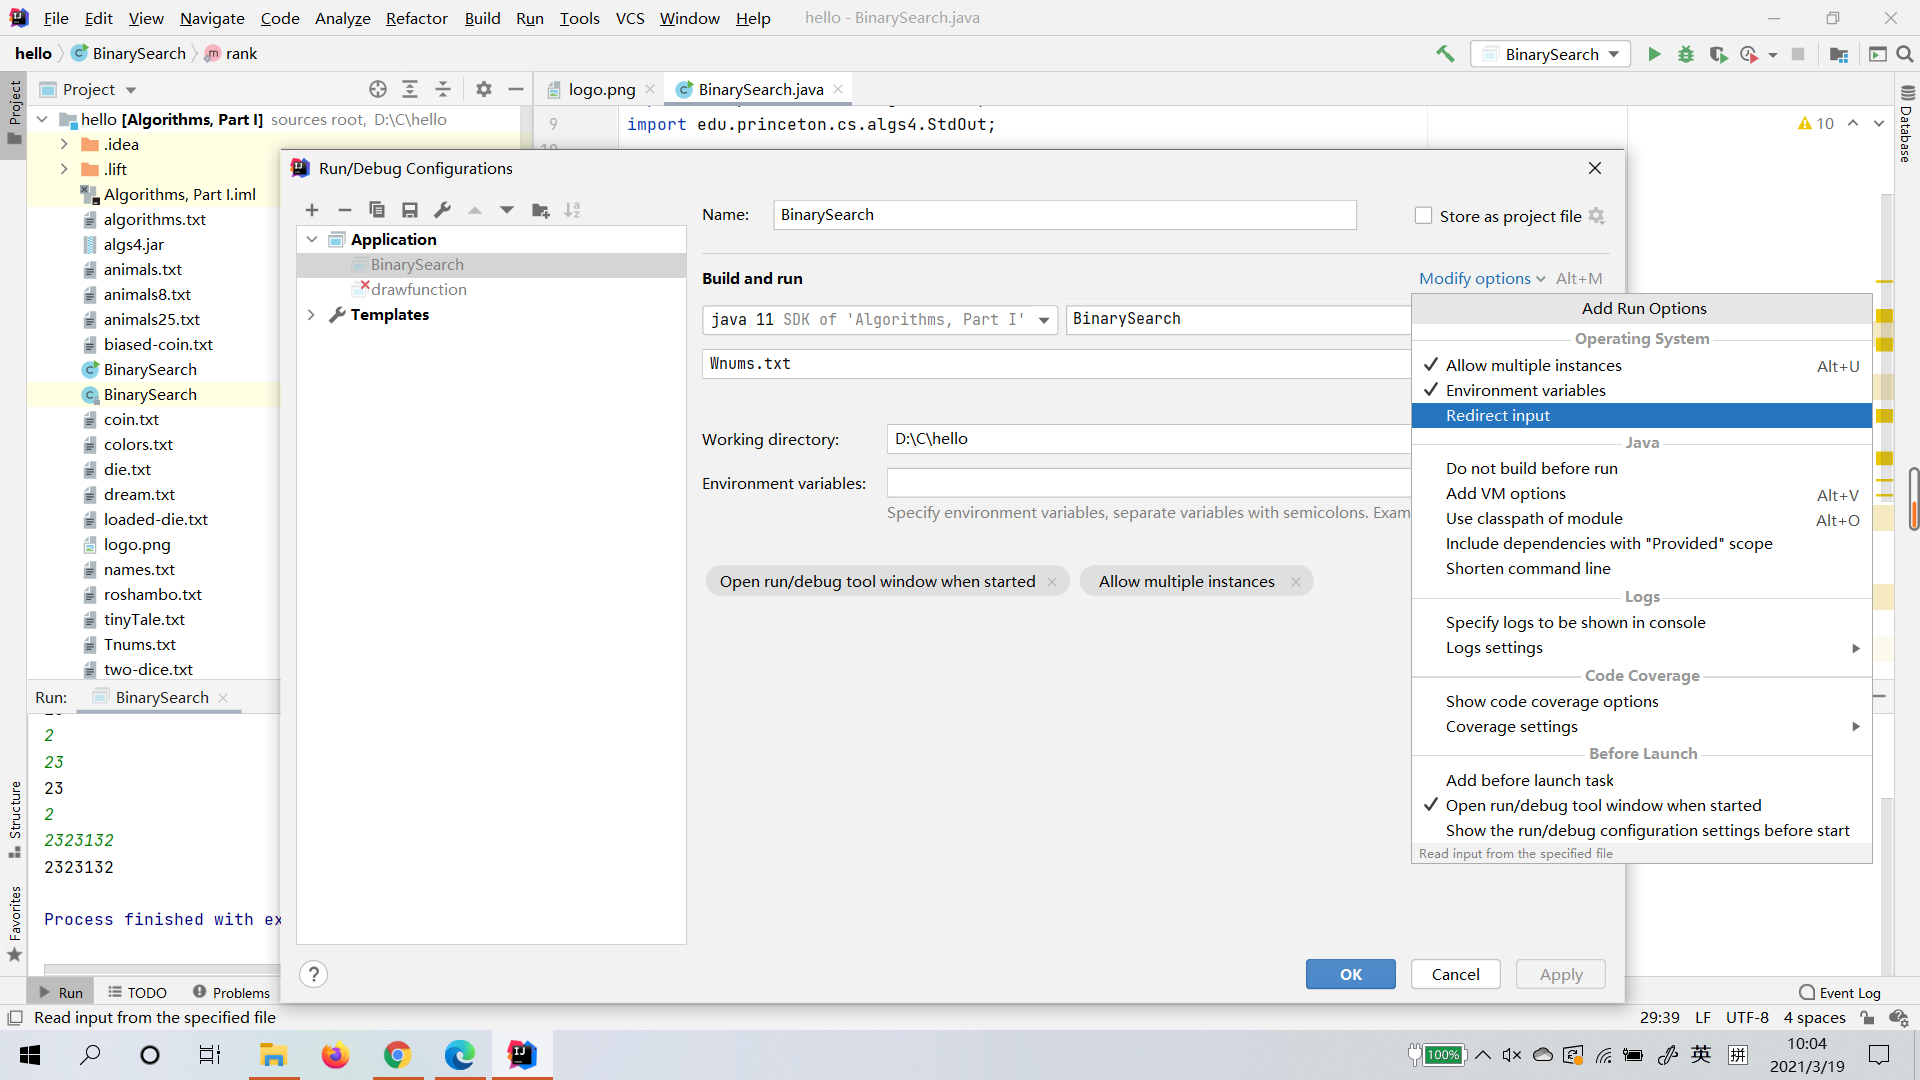Switch to the logo.png tab
This screenshot has width=1920, height=1080.
coord(600,89)
